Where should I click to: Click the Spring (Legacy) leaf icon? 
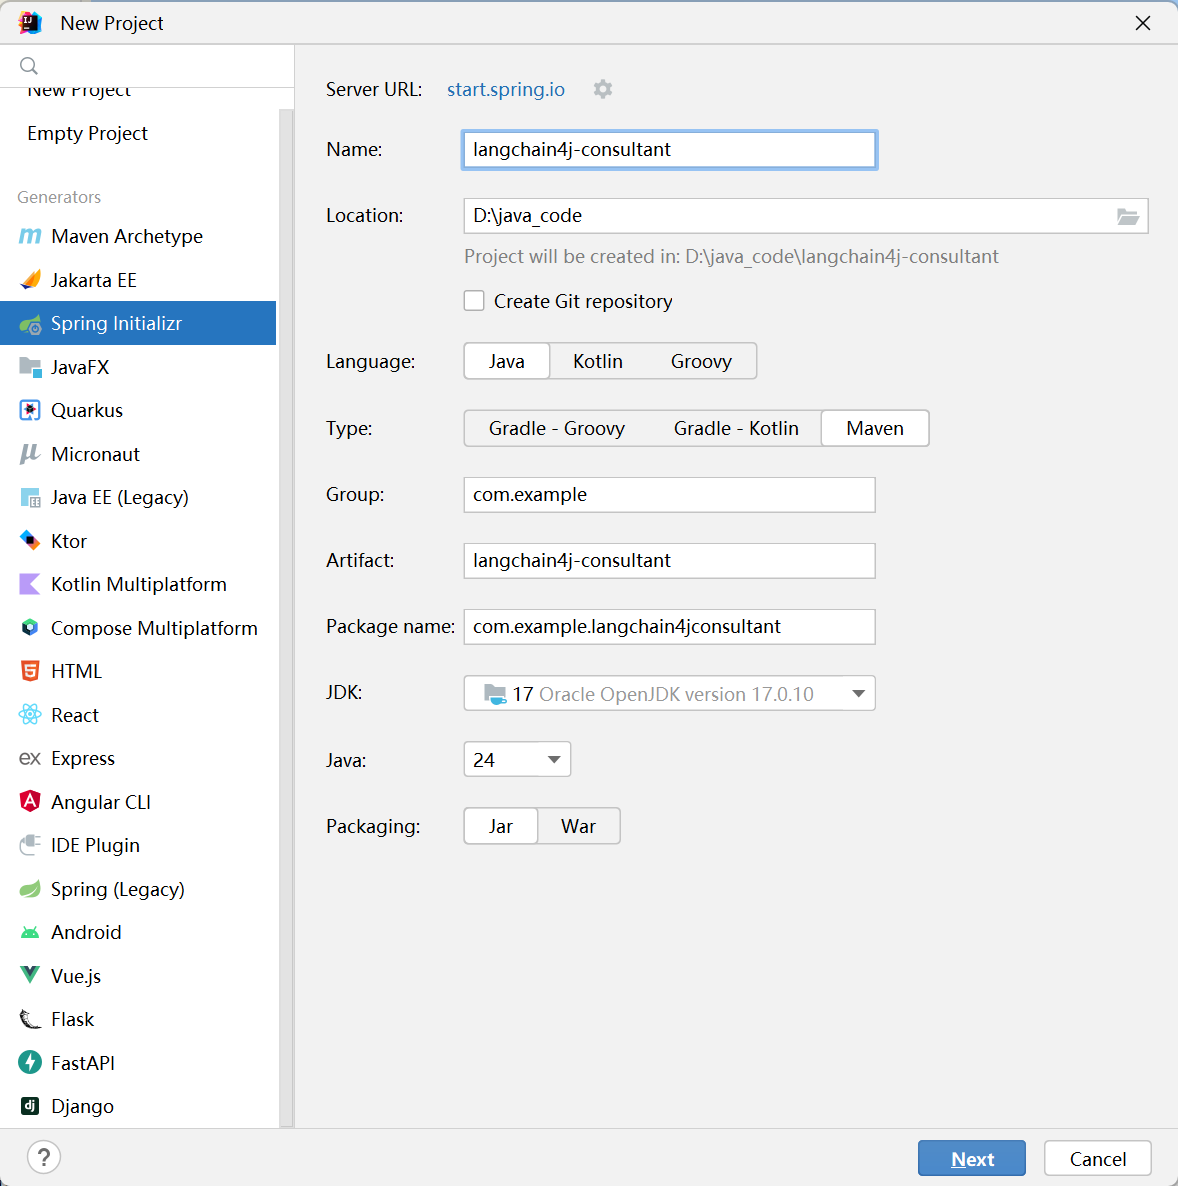pyautogui.click(x=30, y=889)
